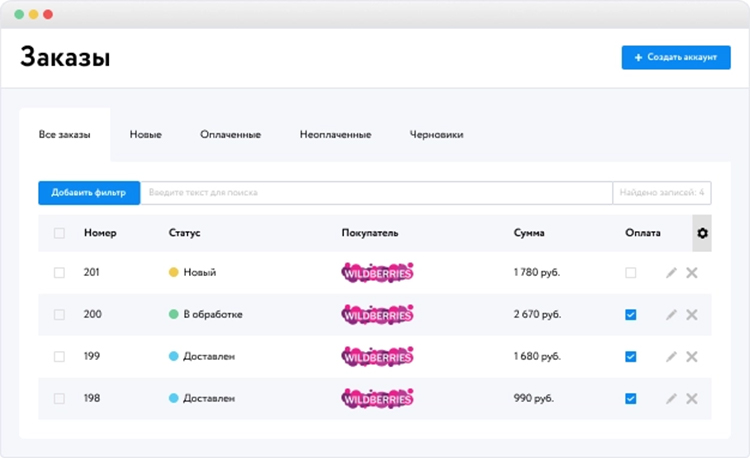Viewport: 750px width, 458px height.
Task: Edit order 198 via the pencil icon
Action: [x=671, y=398]
